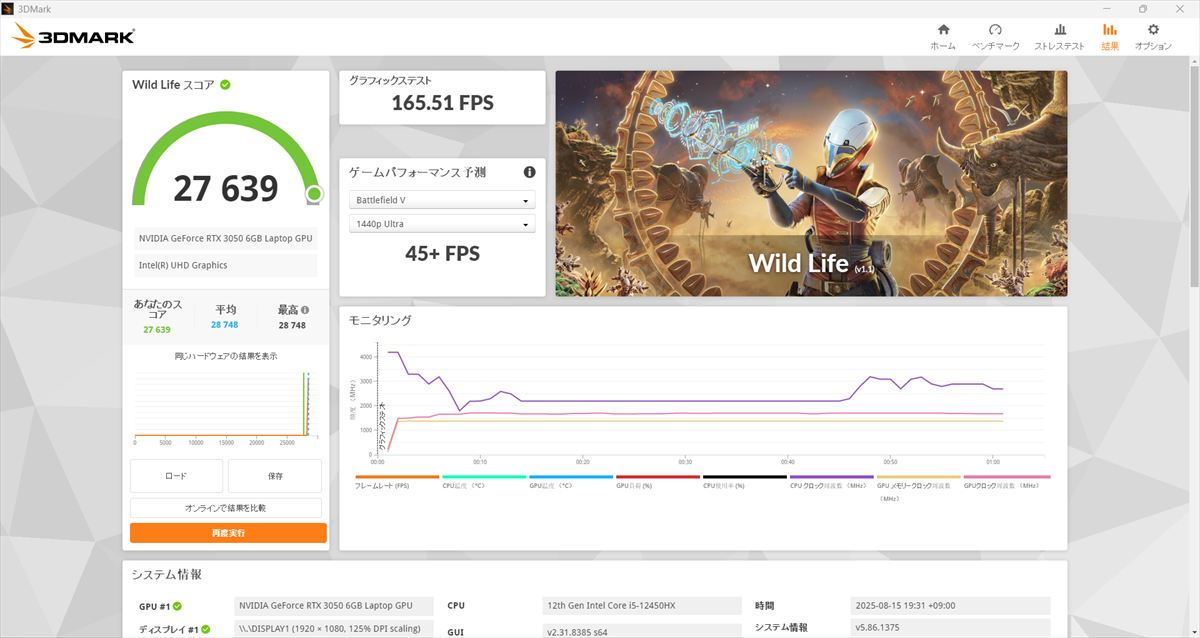Click the v5.86.1375 システム情報 version field
This screenshot has height=638, width=1200.
point(950,628)
